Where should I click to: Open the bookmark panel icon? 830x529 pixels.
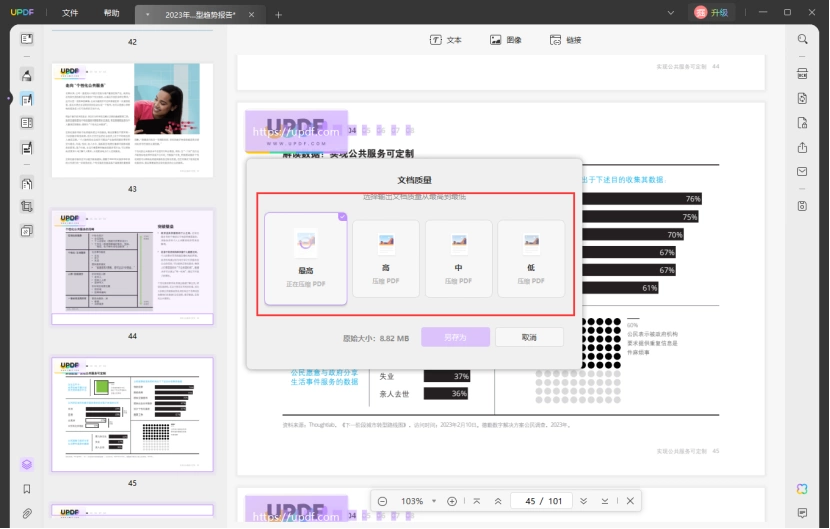pyautogui.click(x=26, y=489)
